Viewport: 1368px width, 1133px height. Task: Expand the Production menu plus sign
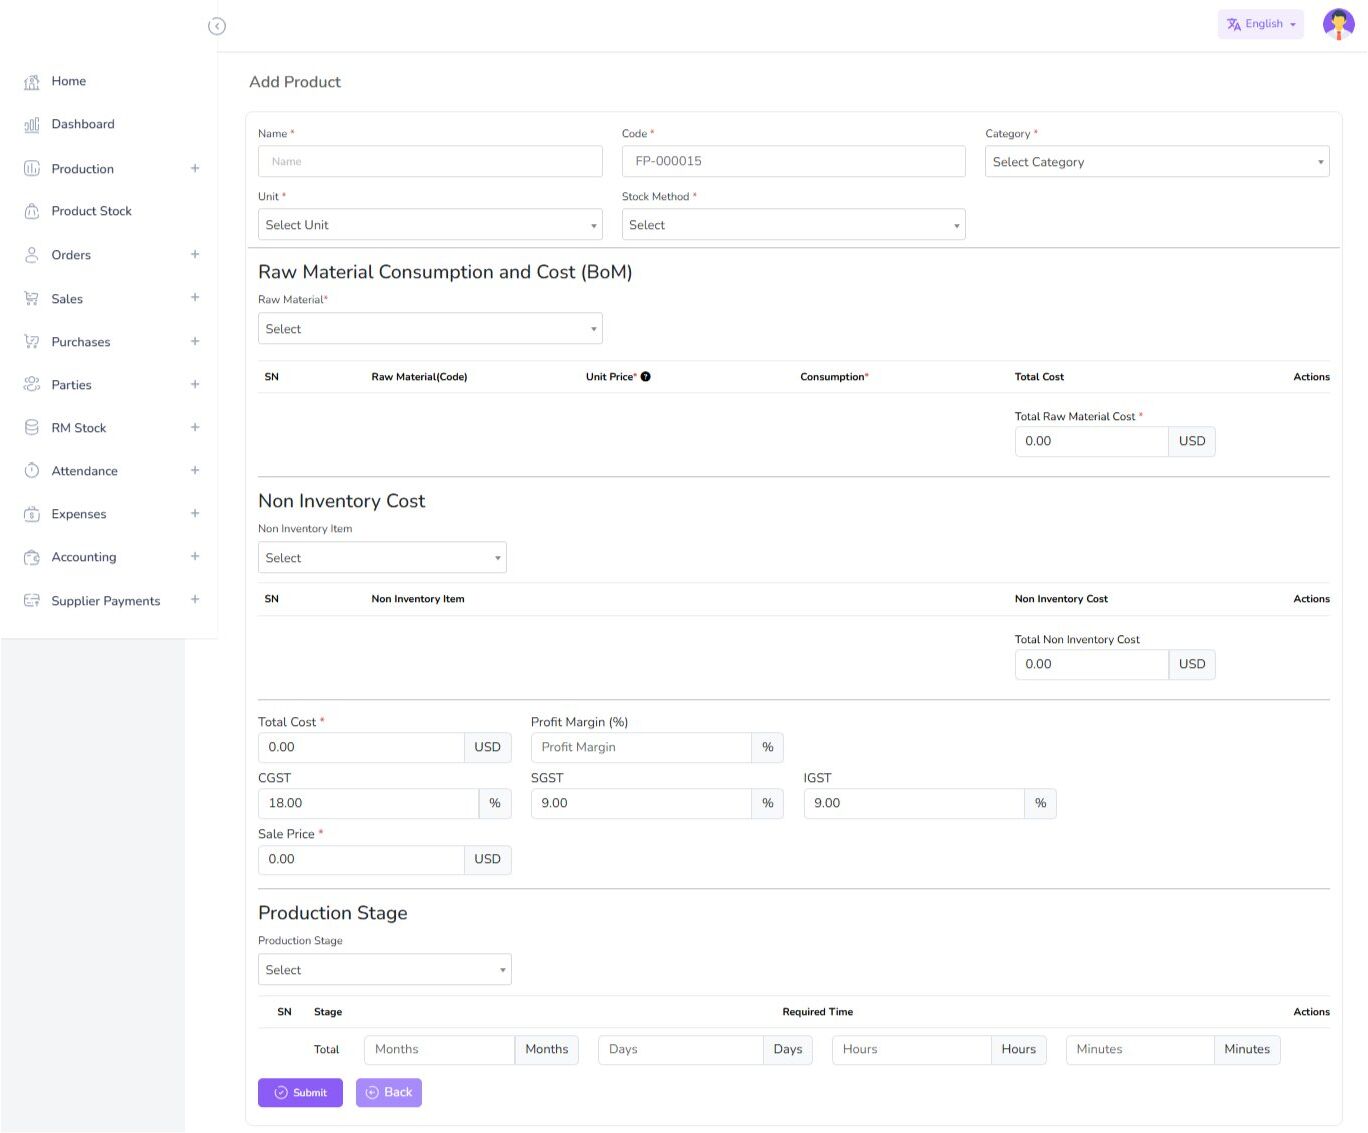pos(195,168)
